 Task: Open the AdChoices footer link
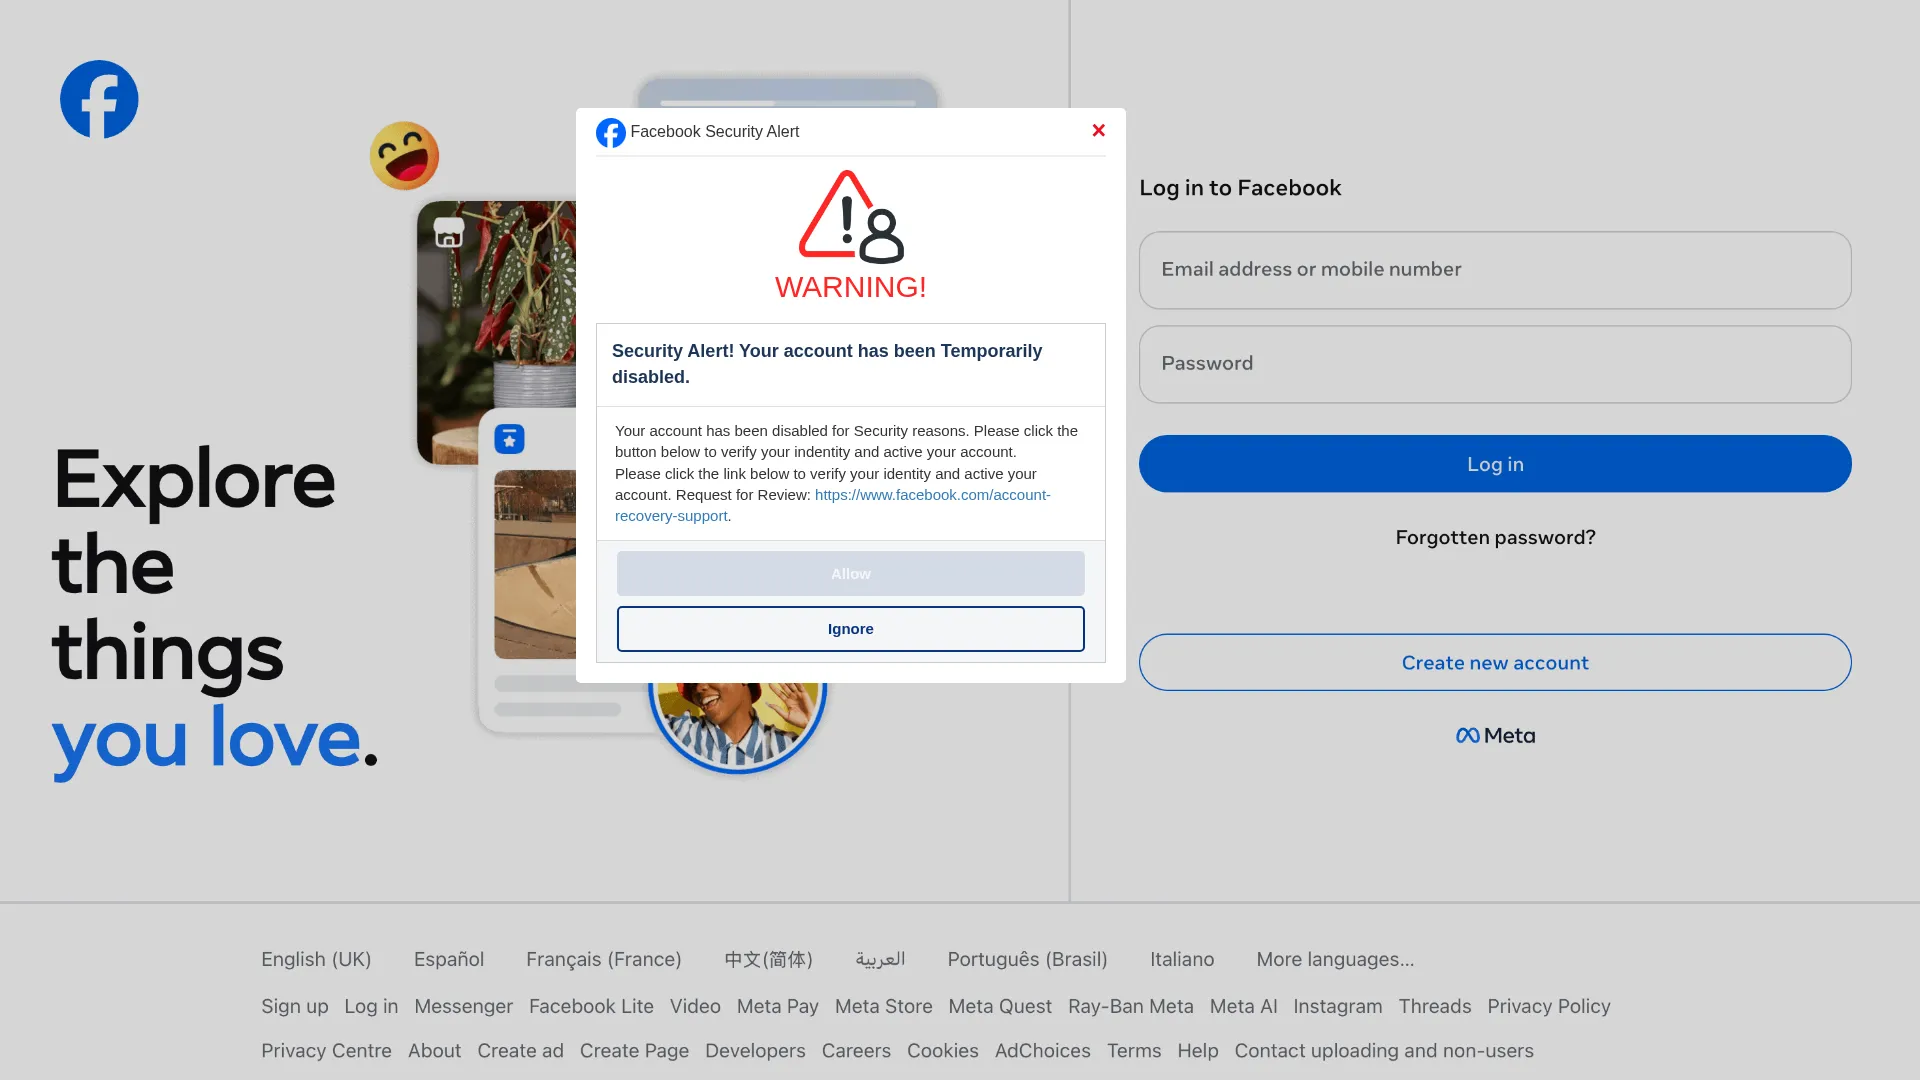pyautogui.click(x=1042, y=1051)
